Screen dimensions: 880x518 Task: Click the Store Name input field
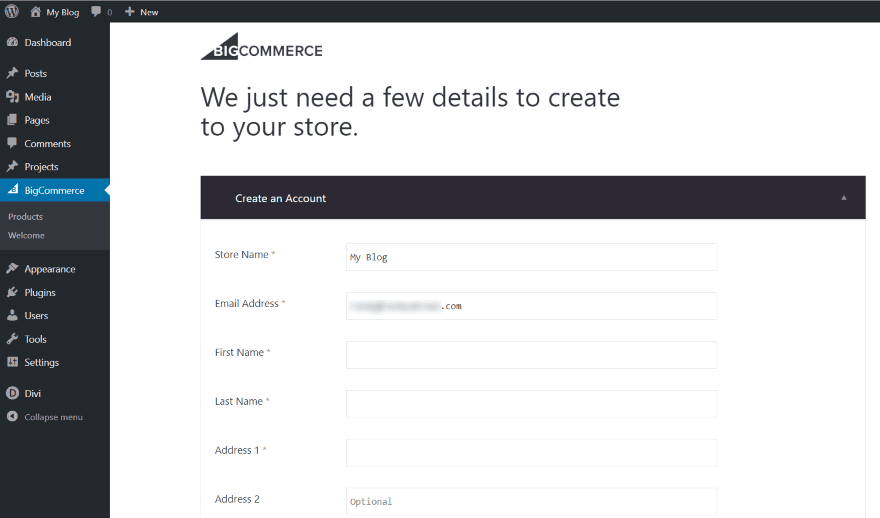click(531, 257)
